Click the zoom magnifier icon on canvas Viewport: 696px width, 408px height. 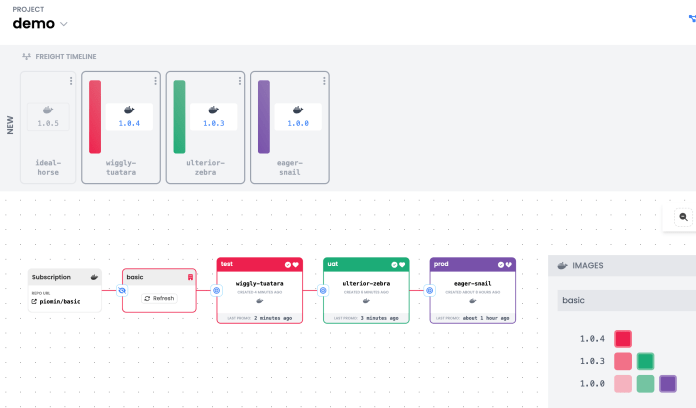(684, 216)
